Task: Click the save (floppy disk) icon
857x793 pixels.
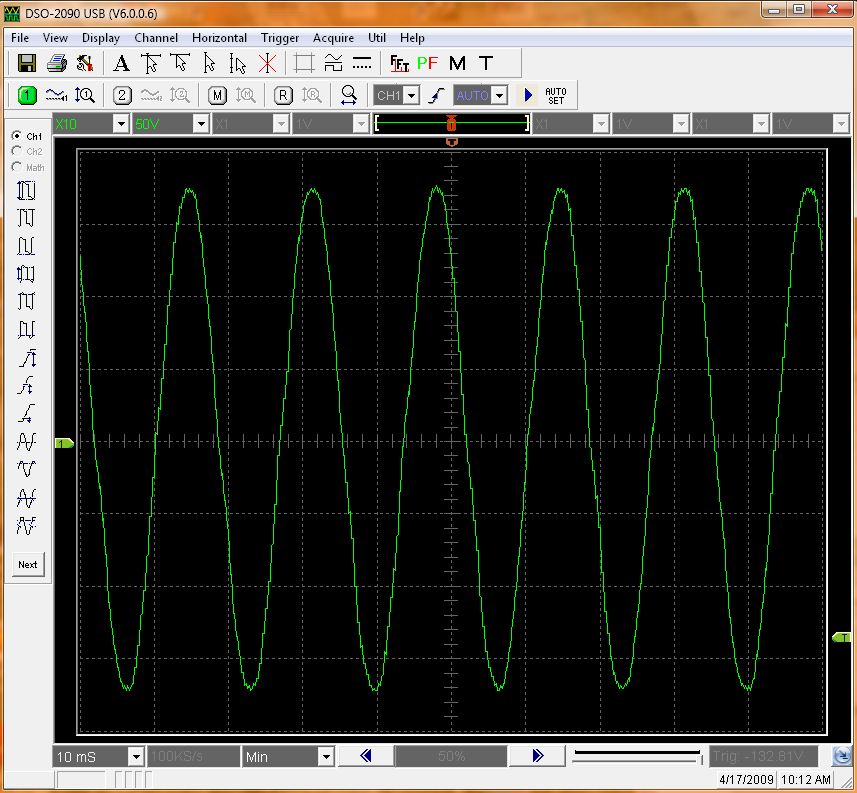Action: (27, 64)
